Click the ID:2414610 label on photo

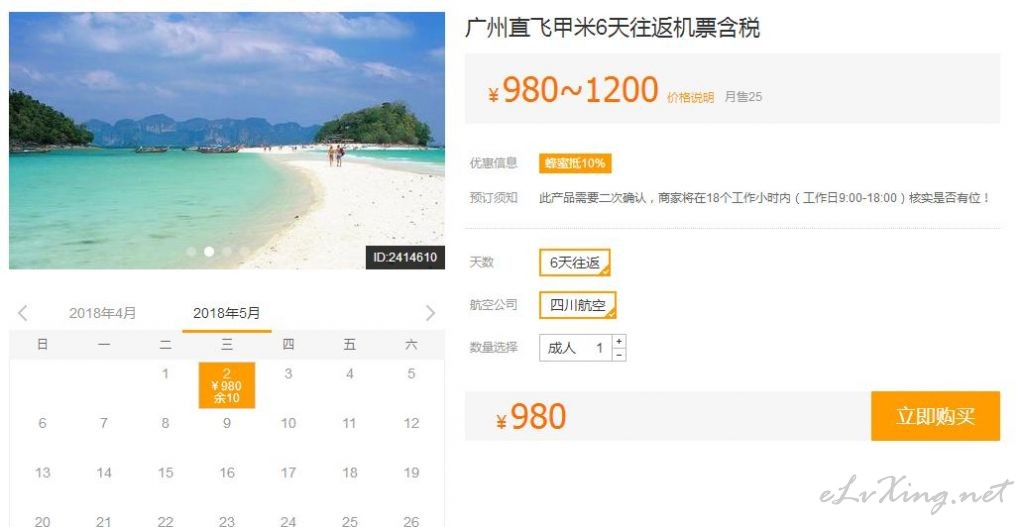pyautogui.click(x=405, y=257)
